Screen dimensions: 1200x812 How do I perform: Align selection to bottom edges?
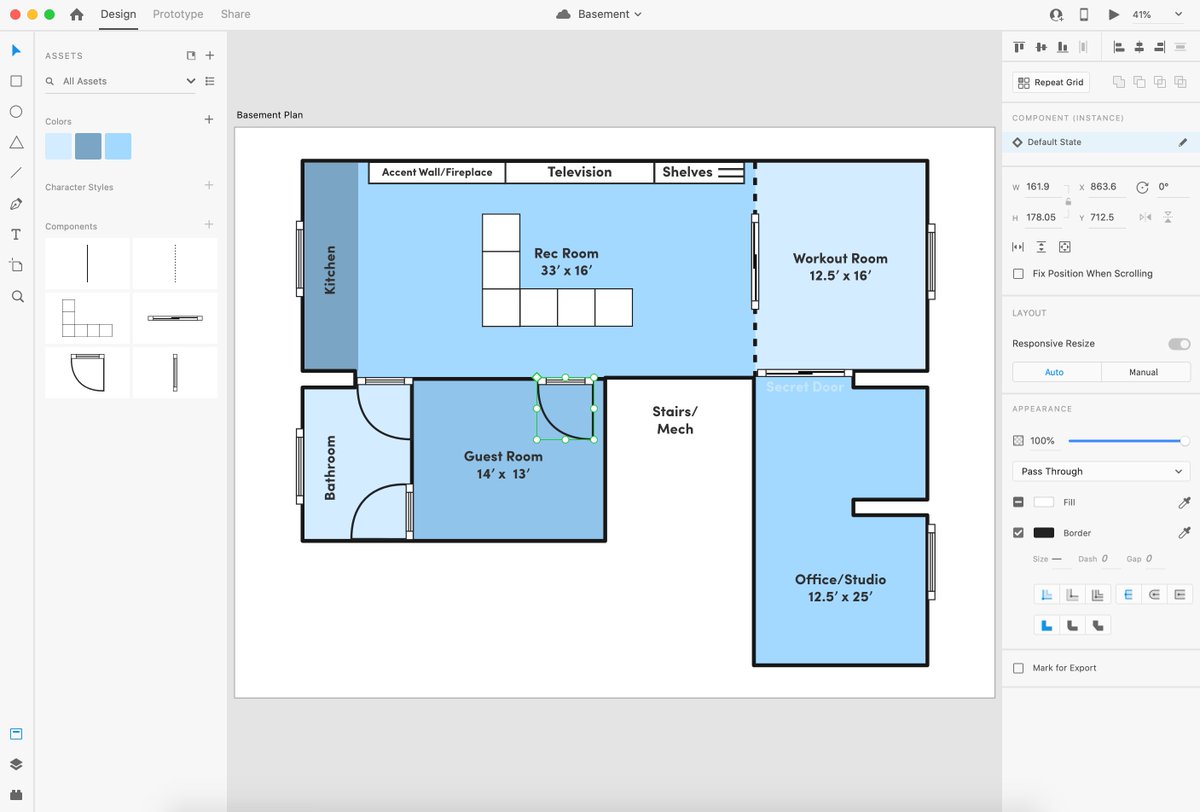[1062, 47]
